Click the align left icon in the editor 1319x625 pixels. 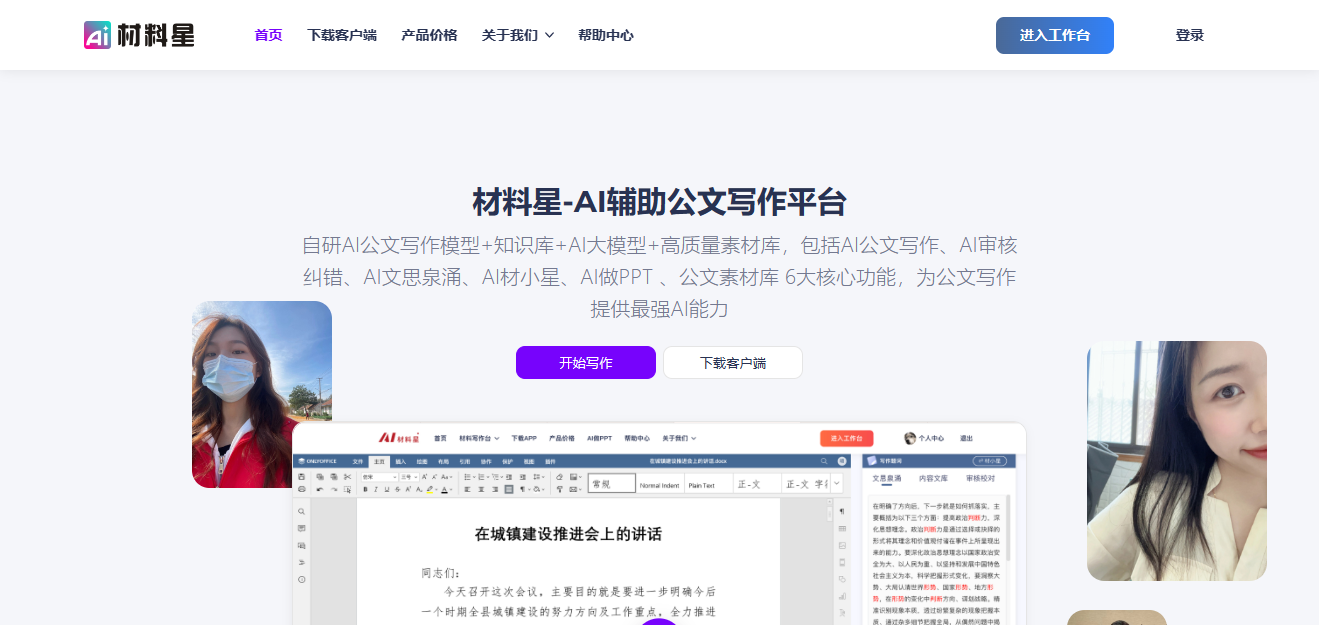coord(467,489)
